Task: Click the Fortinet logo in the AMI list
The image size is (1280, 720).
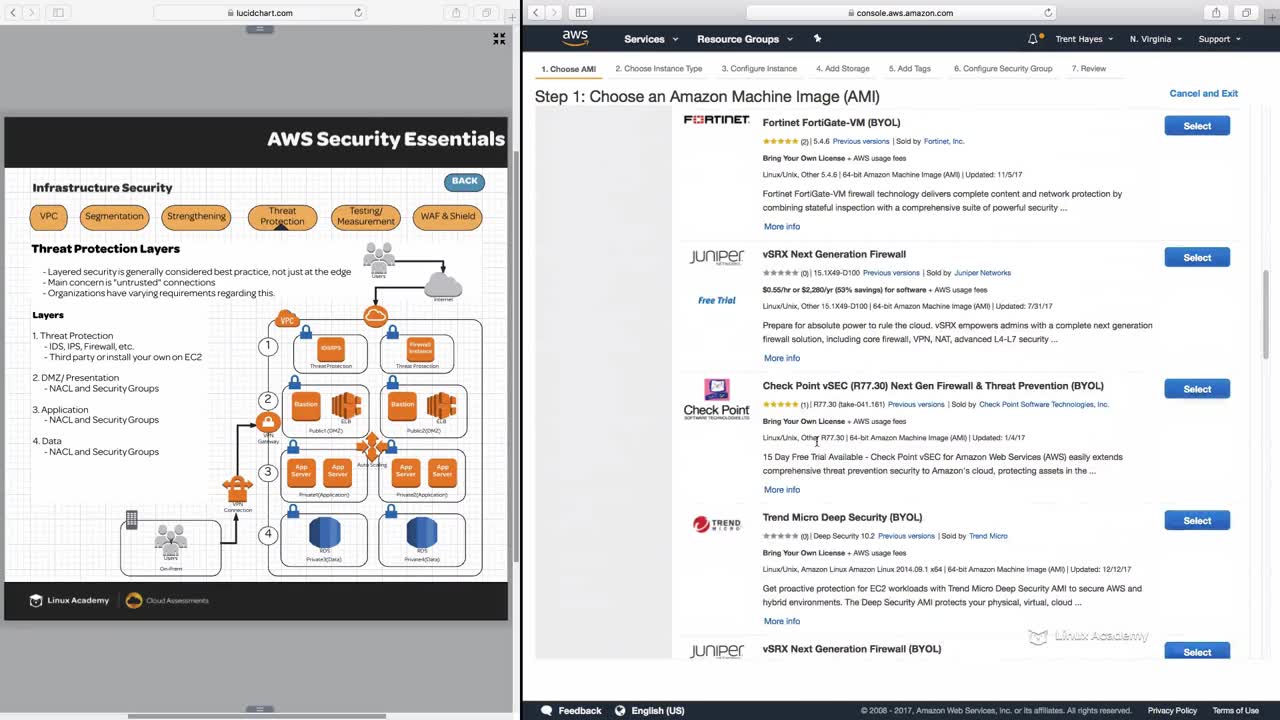Action: 716,120
